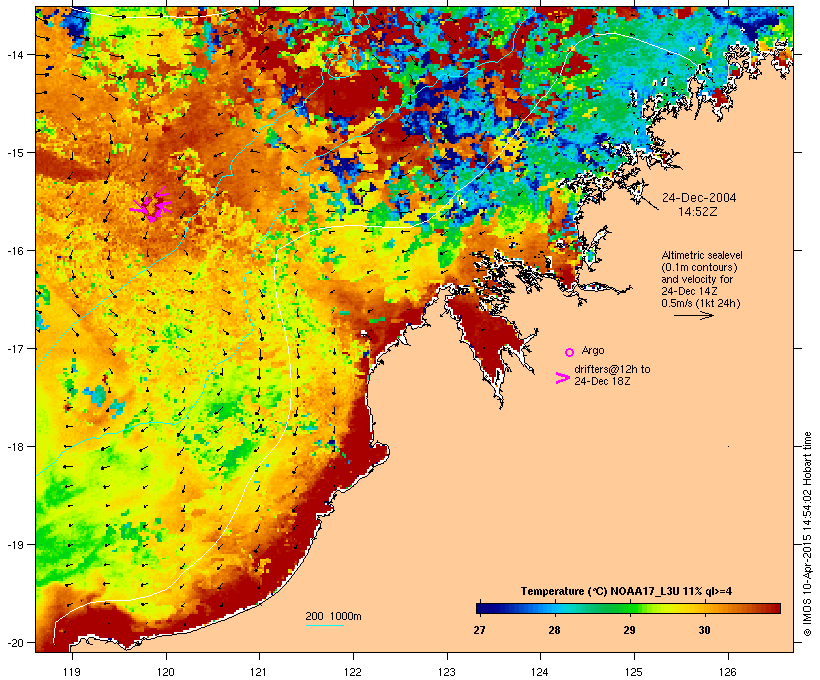Click the cyan 200m isobath legend line

click(x=324, y=625)
